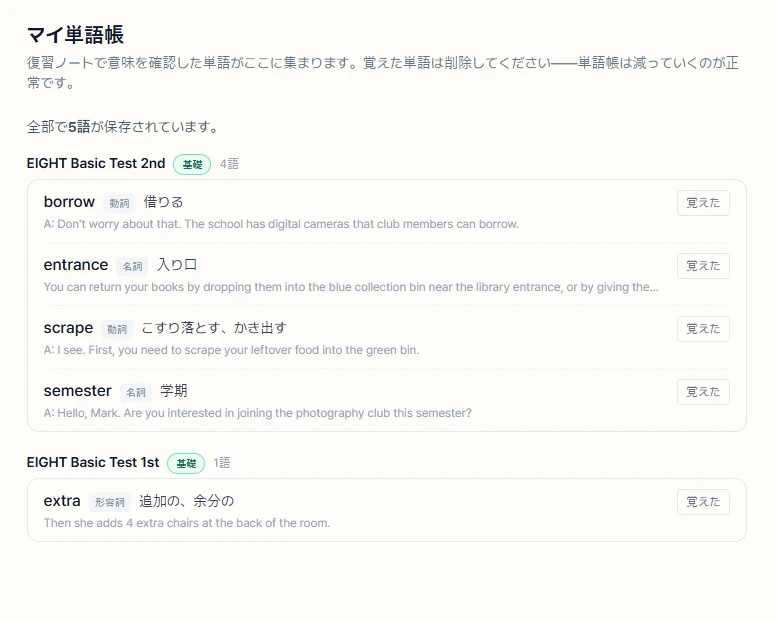Click the 動詞 tag next to scrape

[117, 329]
